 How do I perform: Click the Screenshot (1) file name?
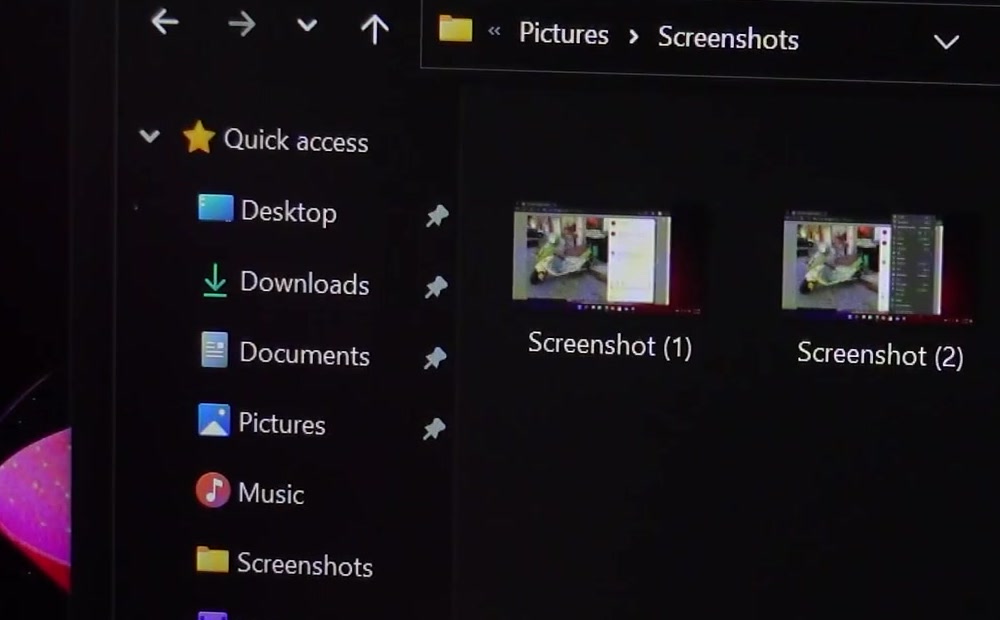(x=610, y=345)
